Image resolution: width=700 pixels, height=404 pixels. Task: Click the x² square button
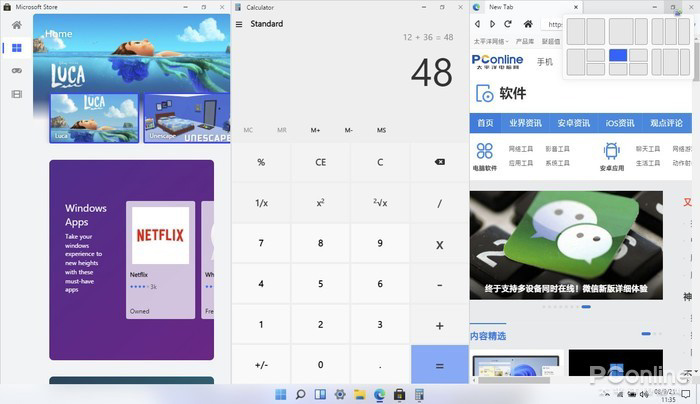[x=321, y=203]
